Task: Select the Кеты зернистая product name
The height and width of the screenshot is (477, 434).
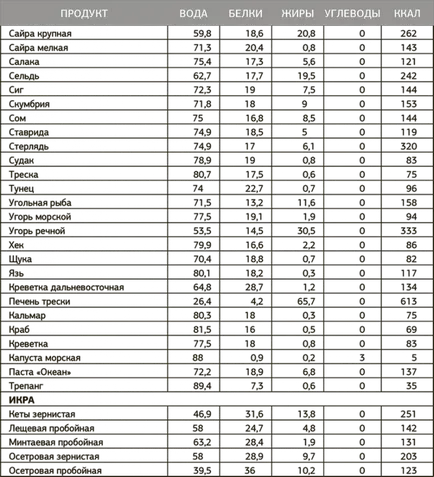Action: 42,414
